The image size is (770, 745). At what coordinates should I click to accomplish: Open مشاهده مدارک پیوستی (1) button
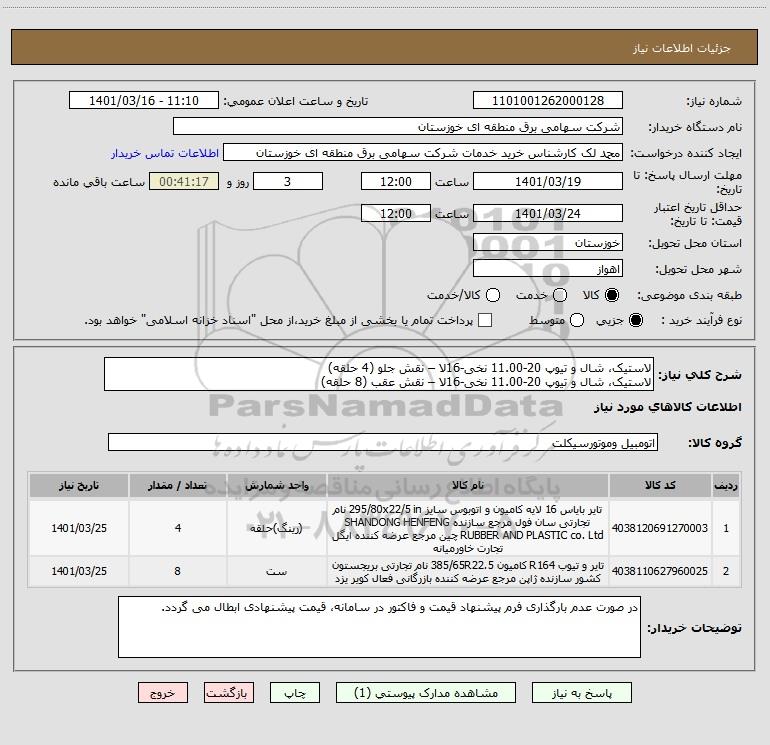pyautogui.click(x=426, y=693)
